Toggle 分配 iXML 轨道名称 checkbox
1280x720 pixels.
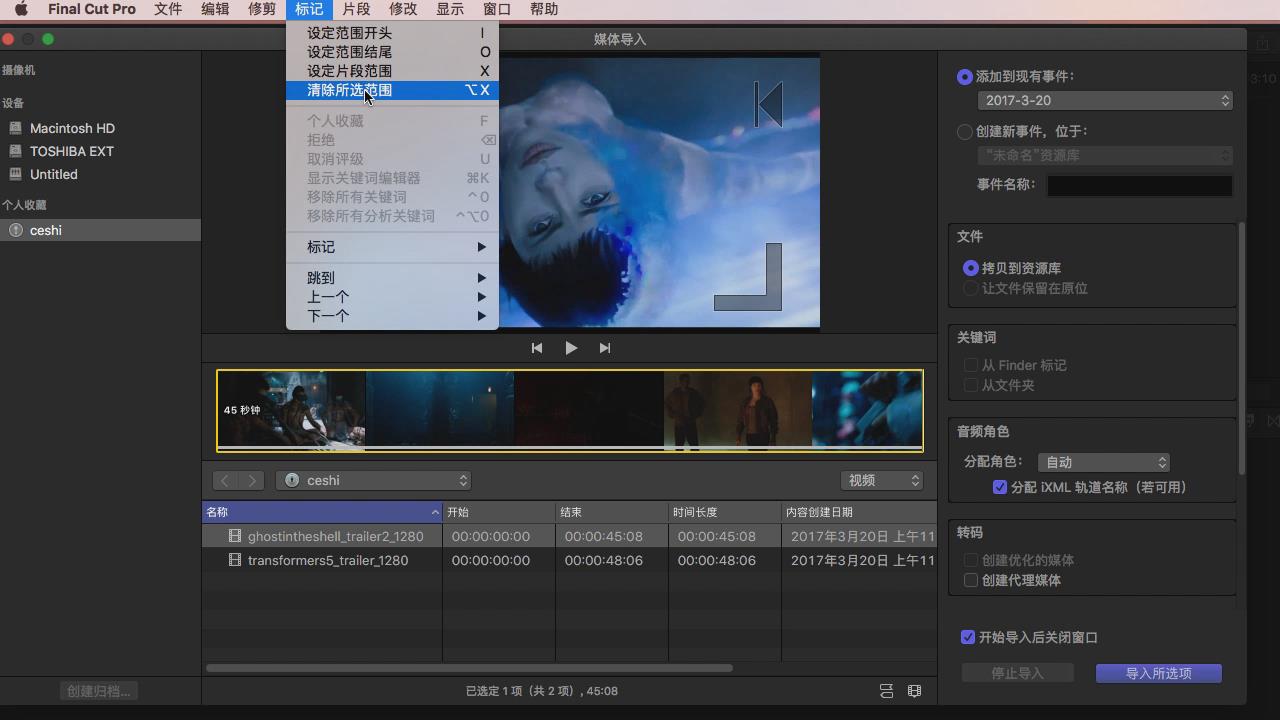coord(1000,487)
